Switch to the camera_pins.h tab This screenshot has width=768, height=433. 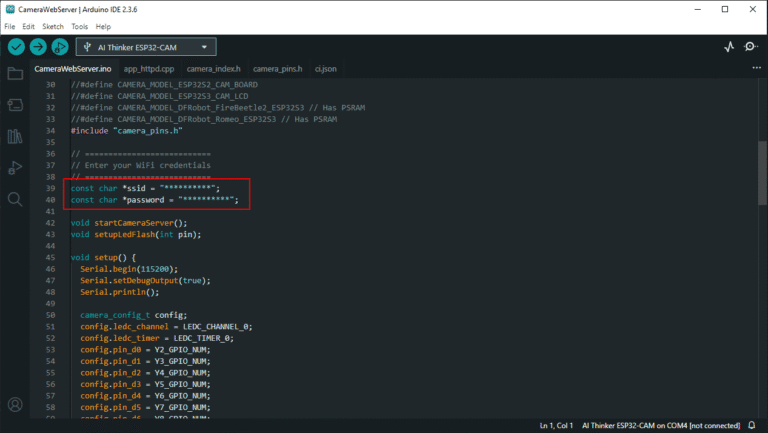pyautogui.click(x=278, y=69)
